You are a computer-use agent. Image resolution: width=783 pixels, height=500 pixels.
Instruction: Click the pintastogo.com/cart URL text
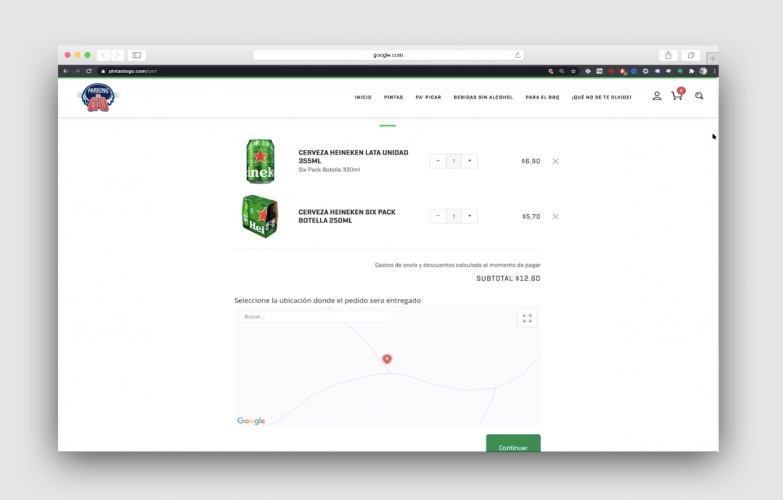132,71
